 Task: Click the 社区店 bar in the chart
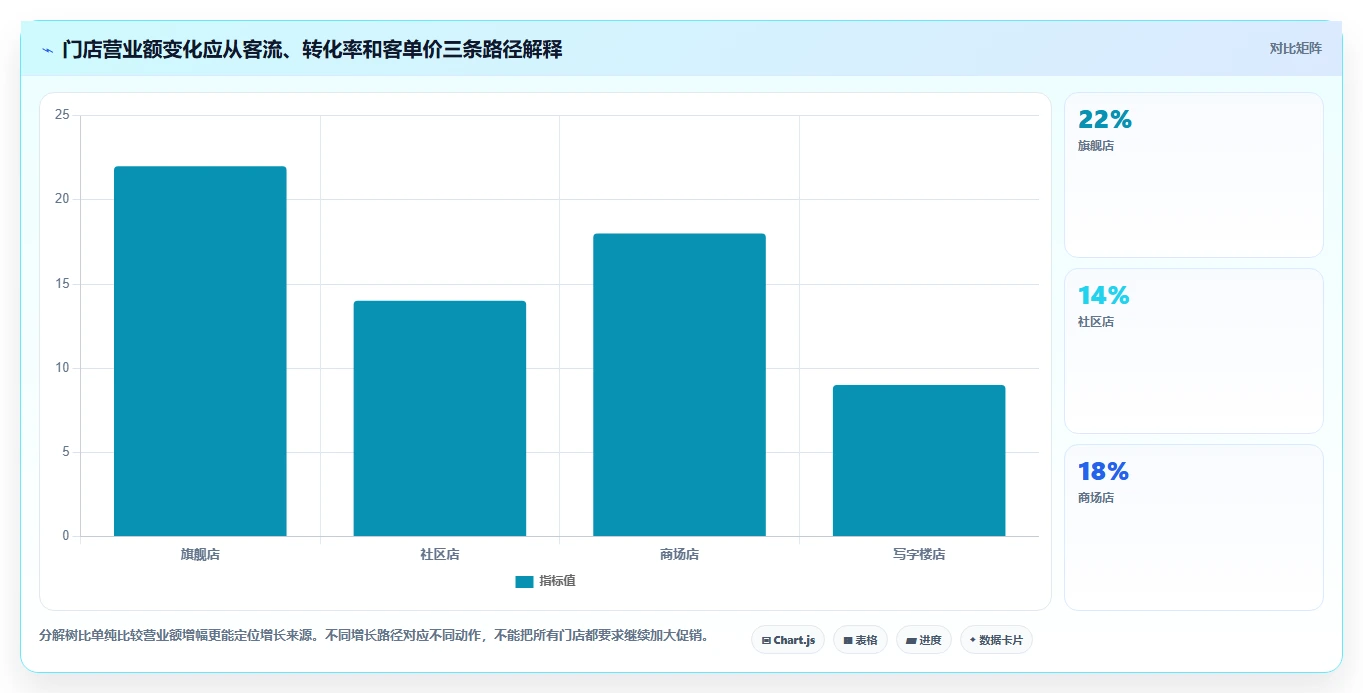point(440,419)
